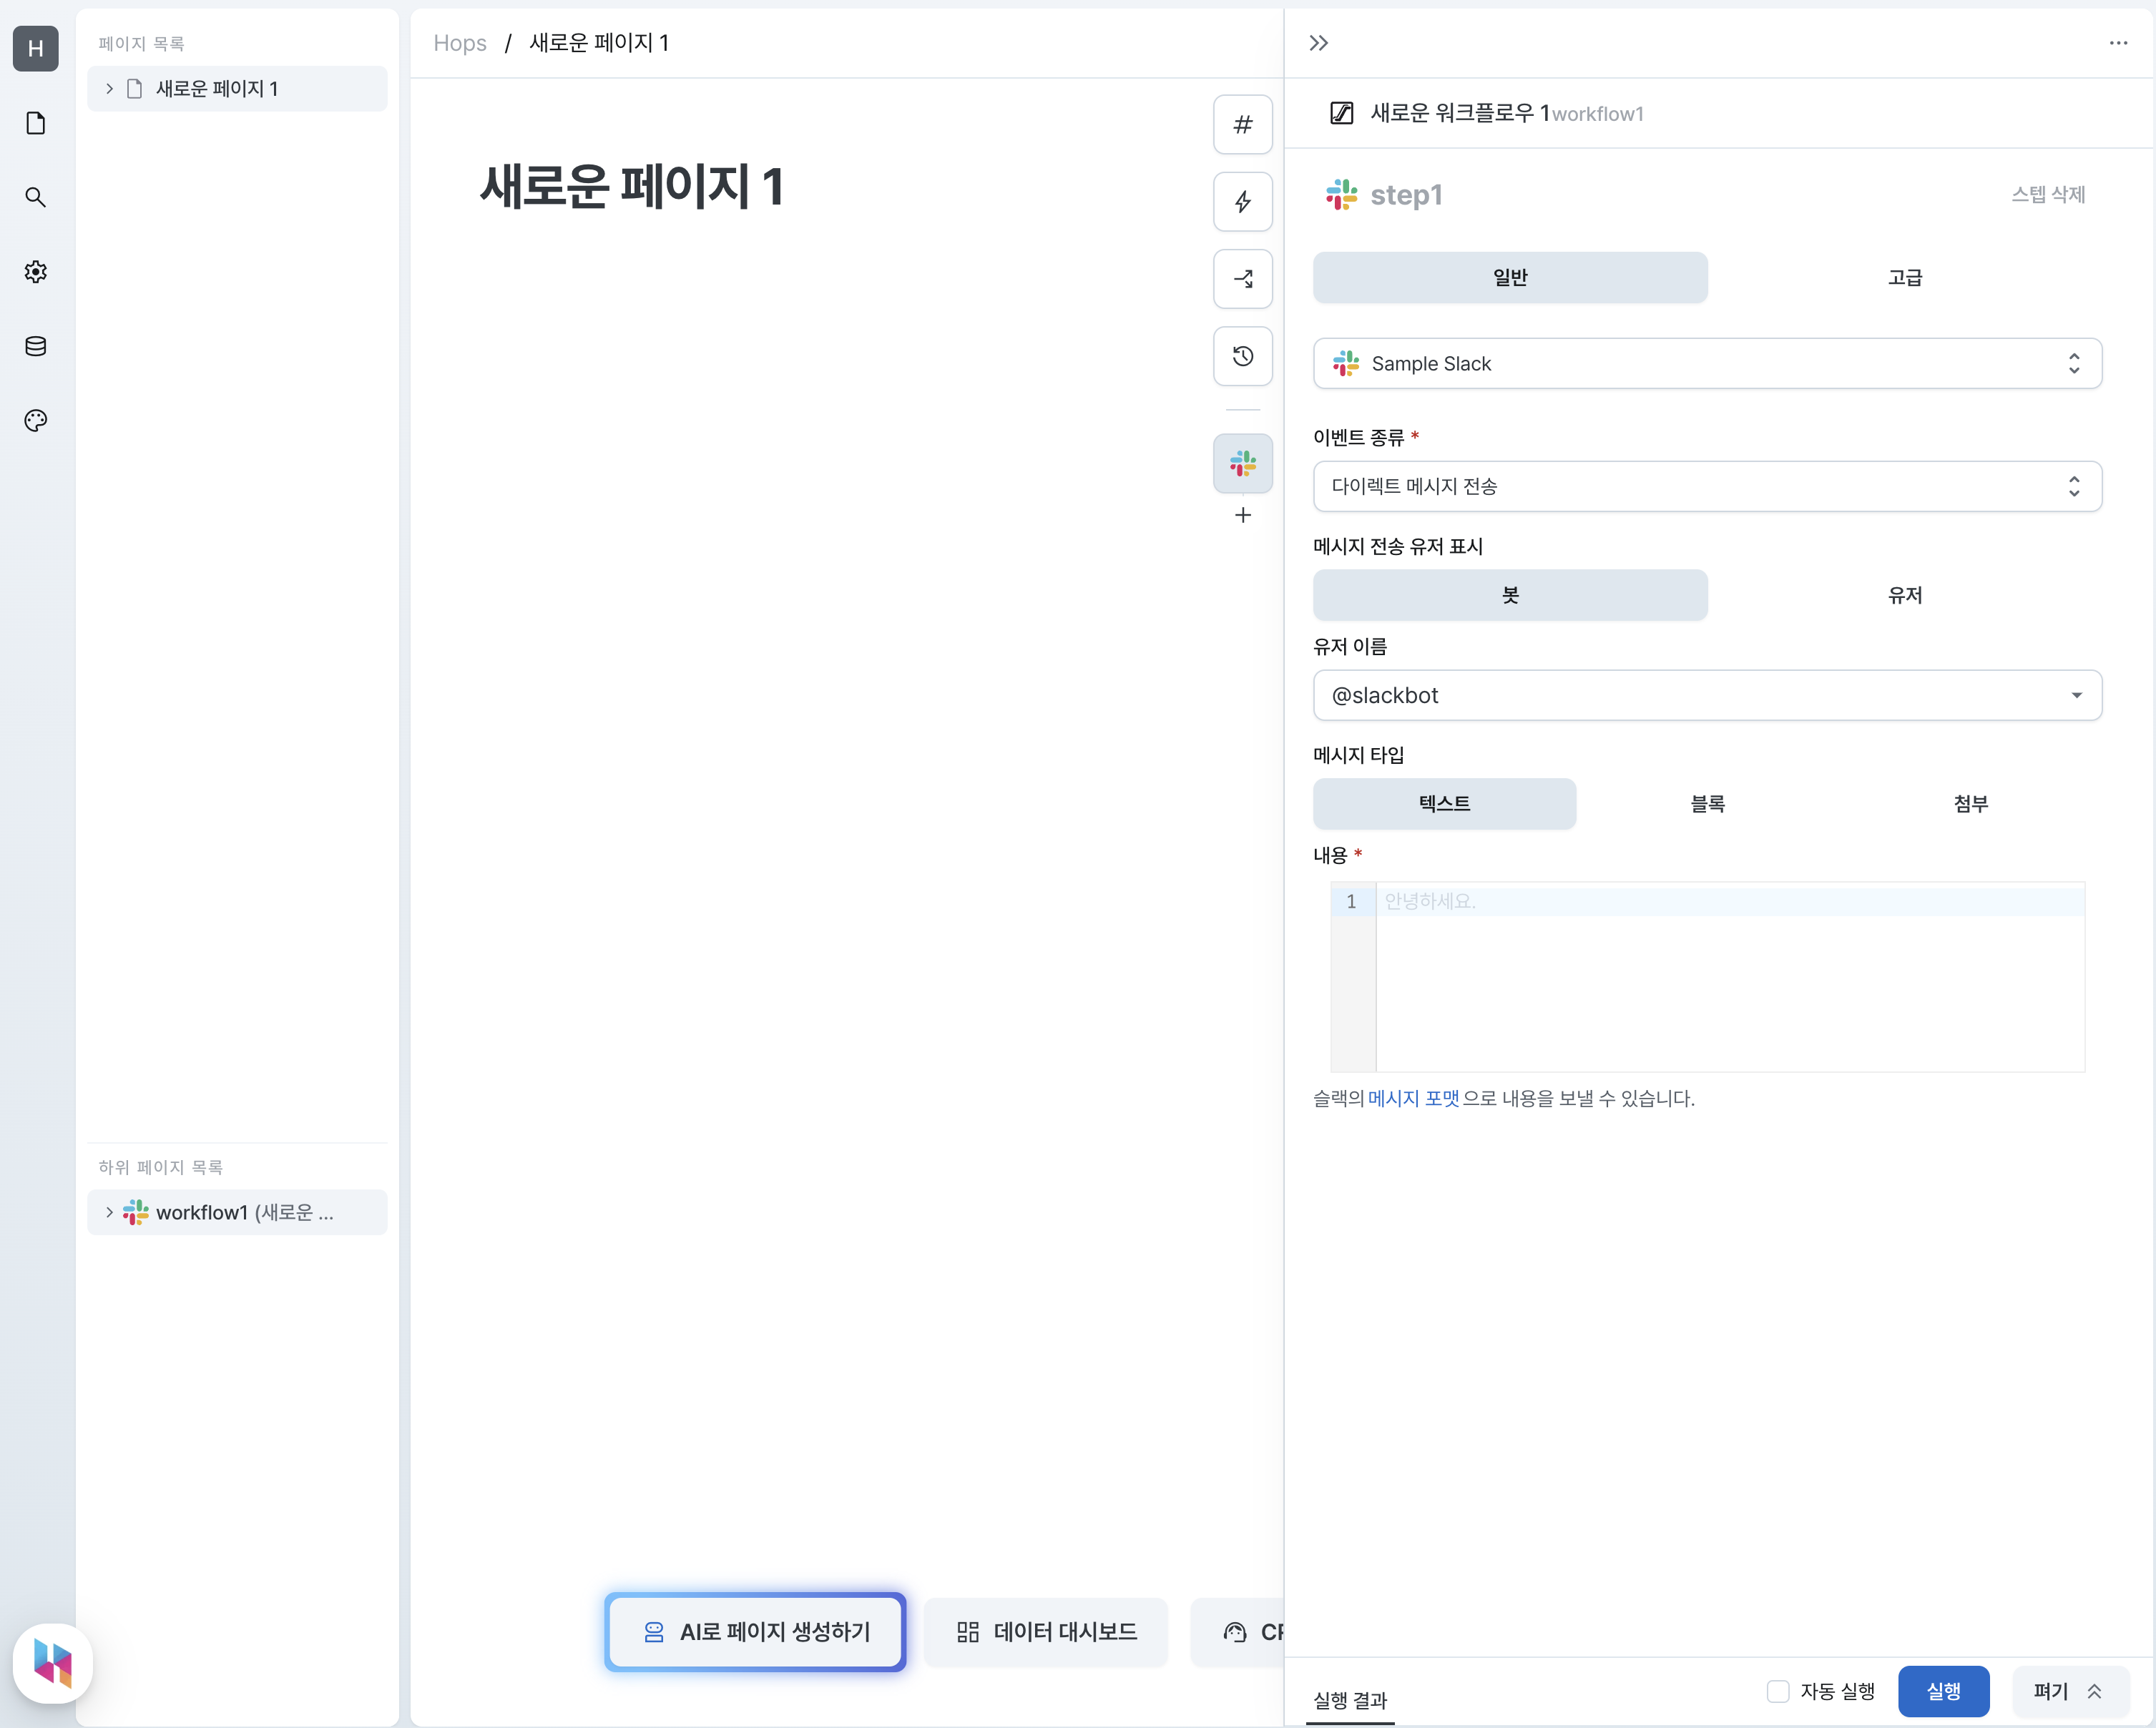Enable the 자동 실행 checkbox
Screen dimensions: 2156x1728
tap(1778, 1691)
